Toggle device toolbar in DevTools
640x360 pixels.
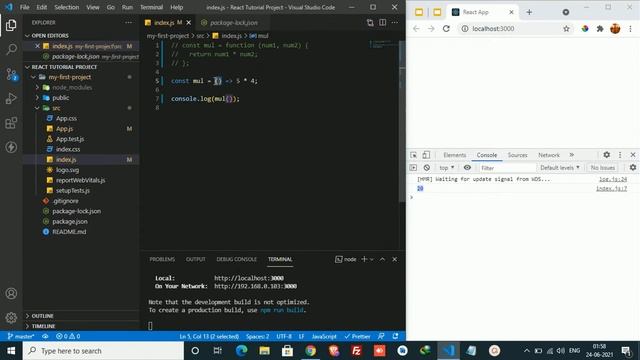pos(426,155)
